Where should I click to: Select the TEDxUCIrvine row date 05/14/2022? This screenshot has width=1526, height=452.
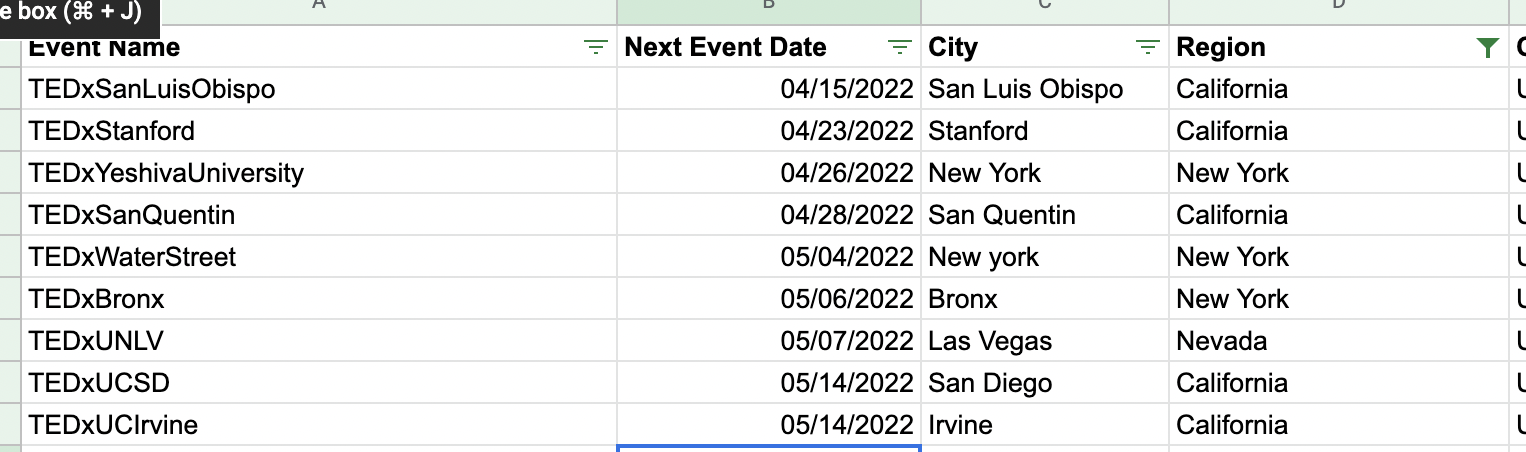coord(769,425)
